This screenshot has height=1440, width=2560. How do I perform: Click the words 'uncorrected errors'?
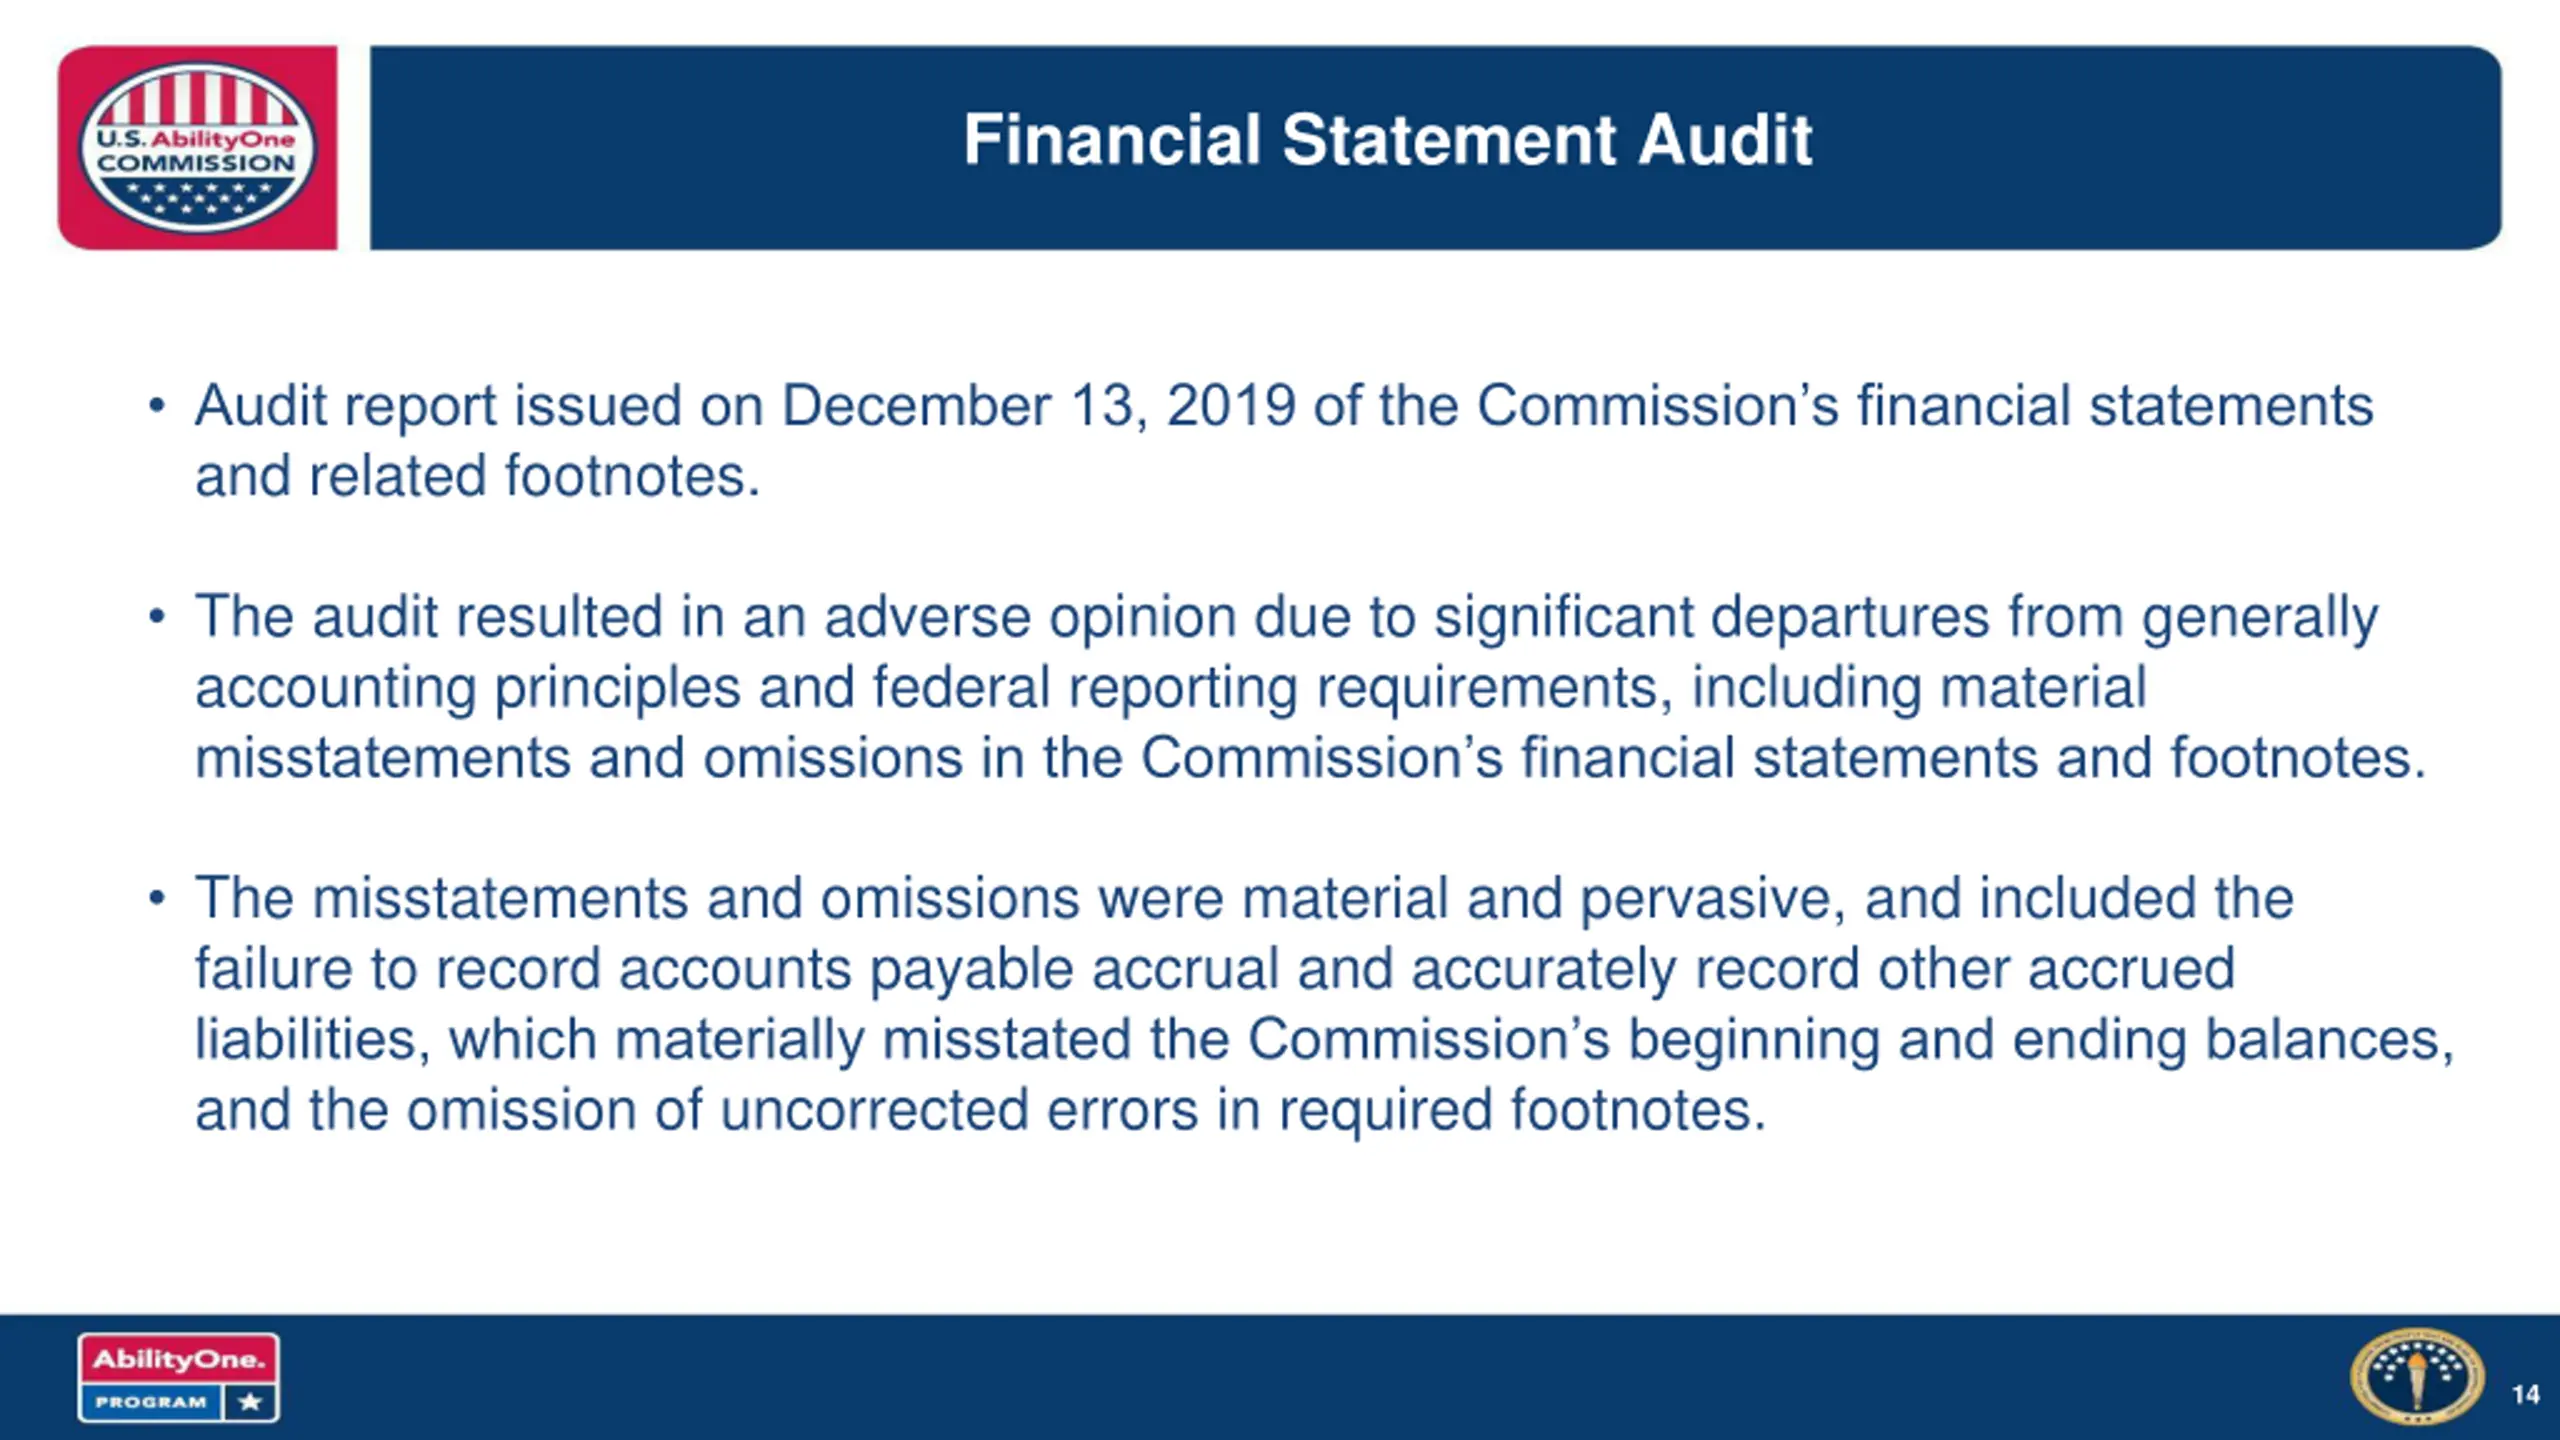(958, 1110)
